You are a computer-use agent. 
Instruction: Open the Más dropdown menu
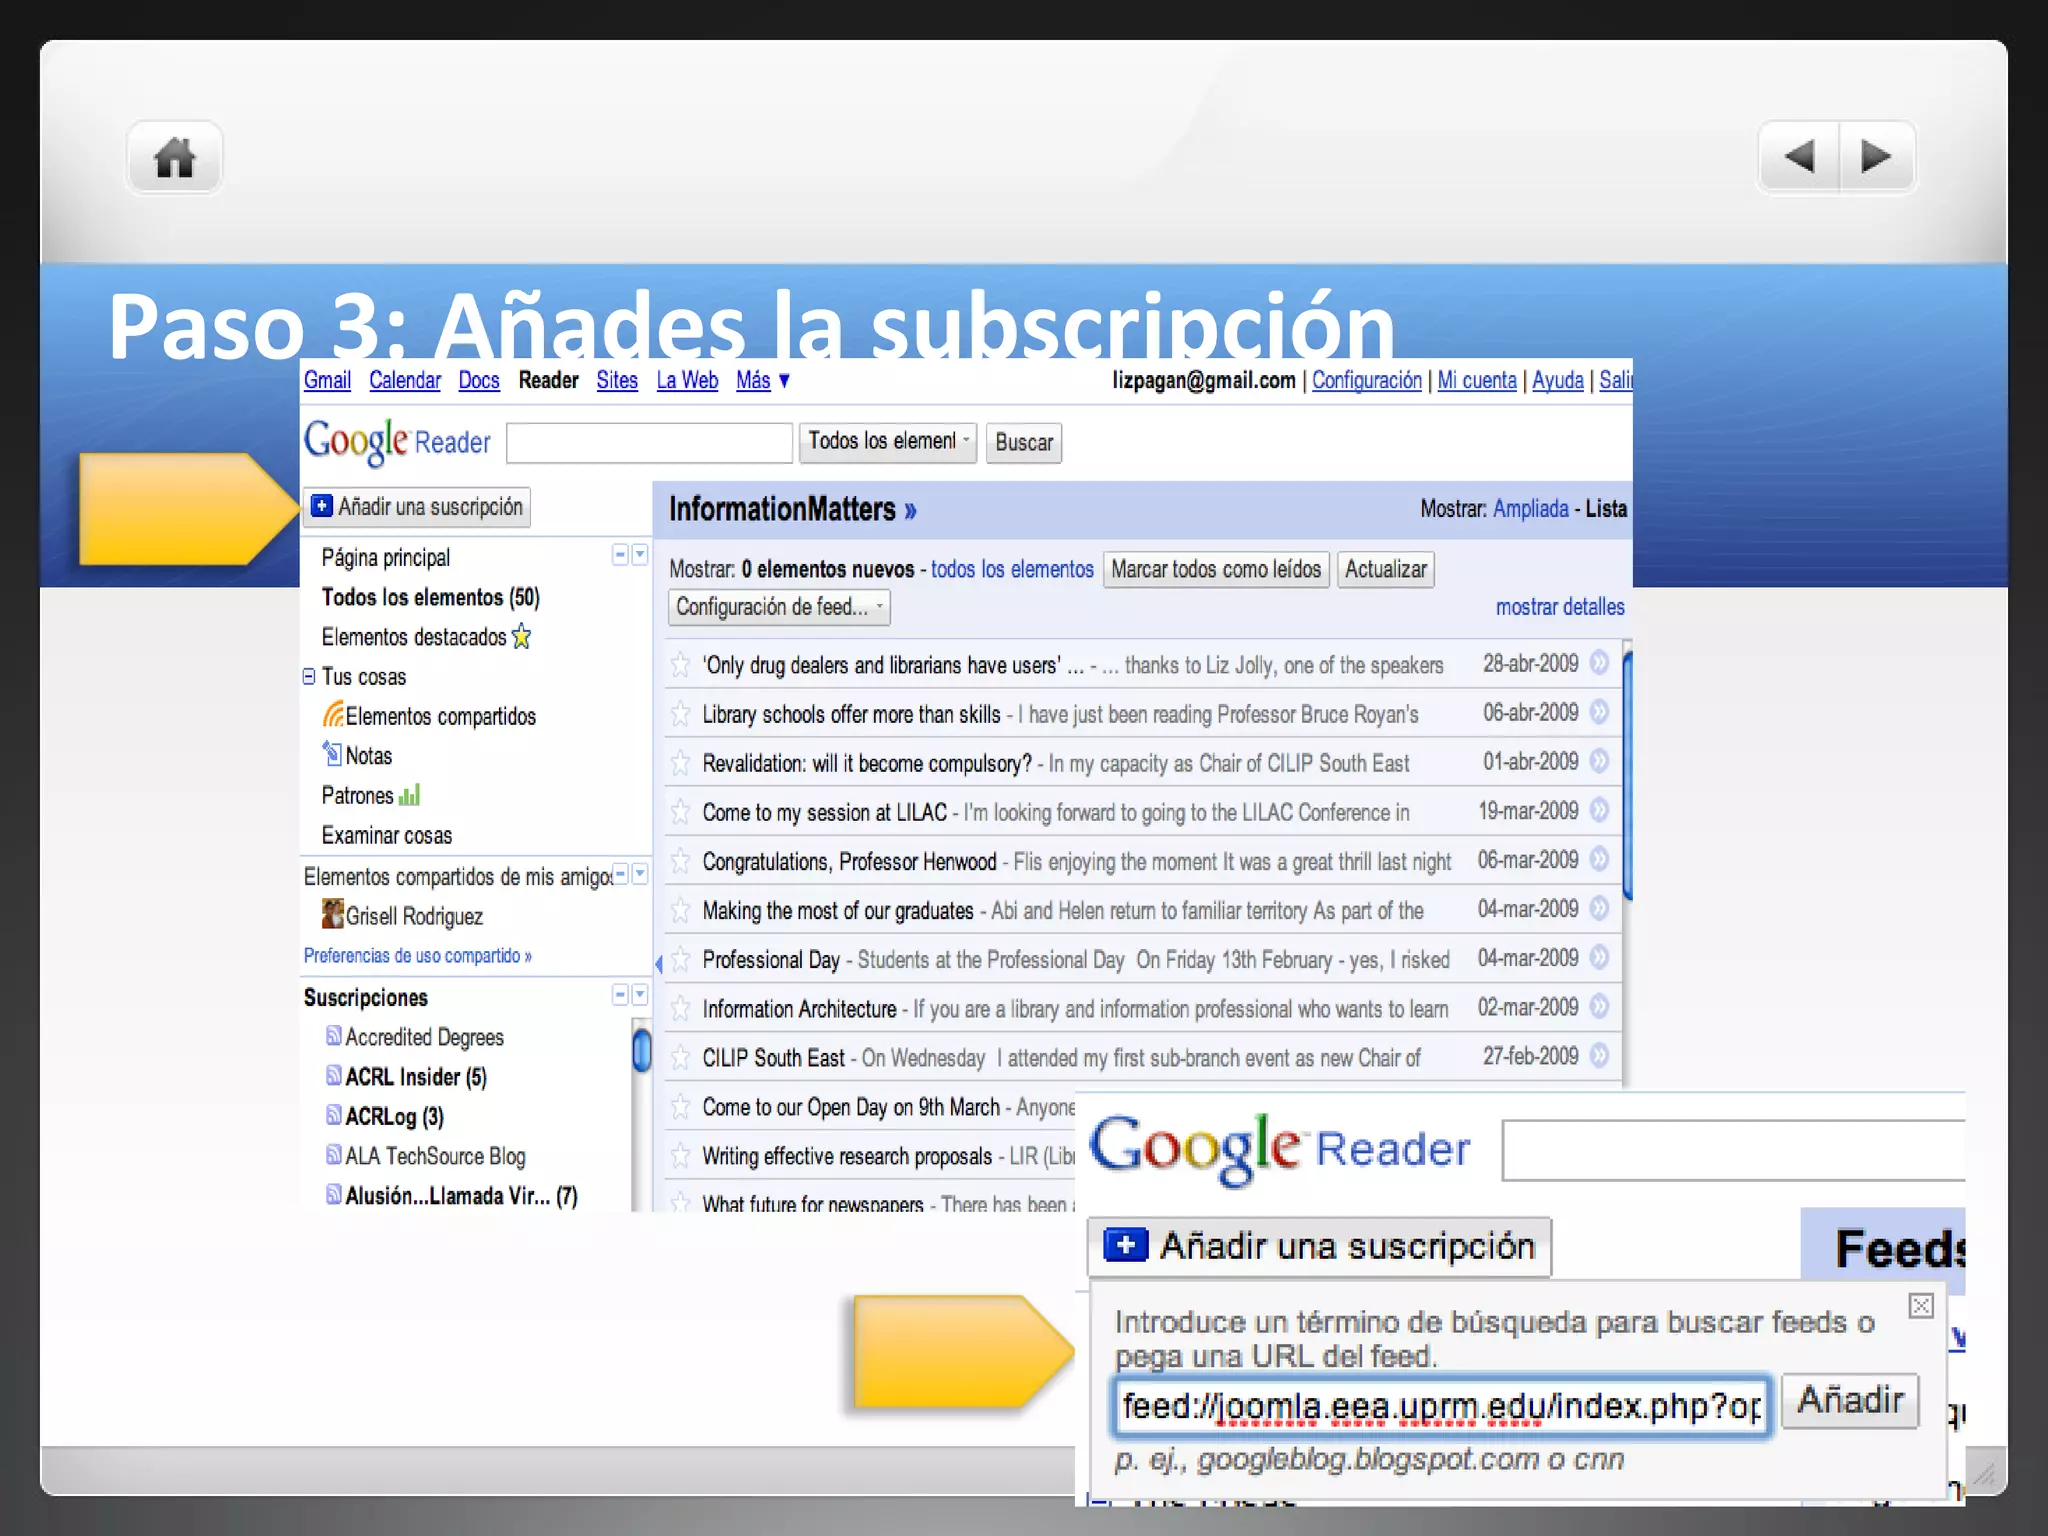coord(763,380)
